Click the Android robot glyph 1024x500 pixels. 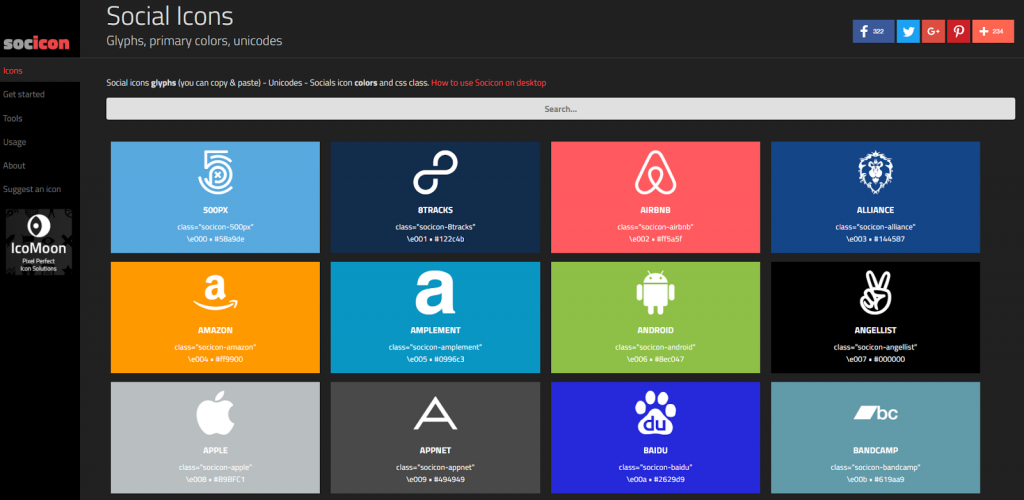[655, 292]
